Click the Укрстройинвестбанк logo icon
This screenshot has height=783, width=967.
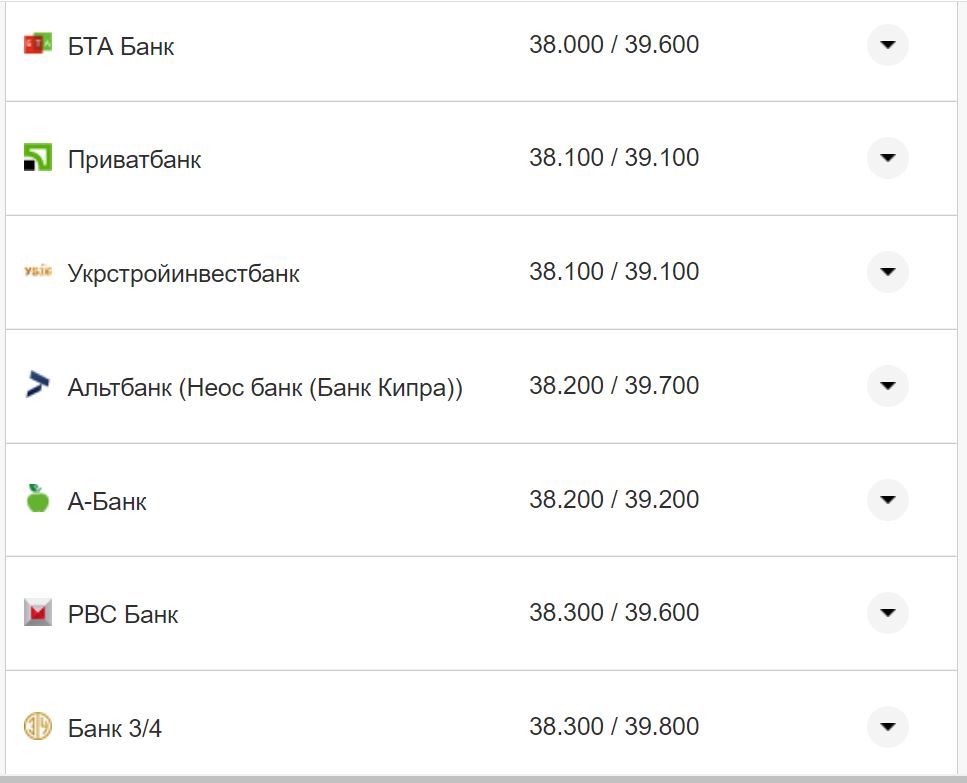pyautogui.click(x=37, y=272)
